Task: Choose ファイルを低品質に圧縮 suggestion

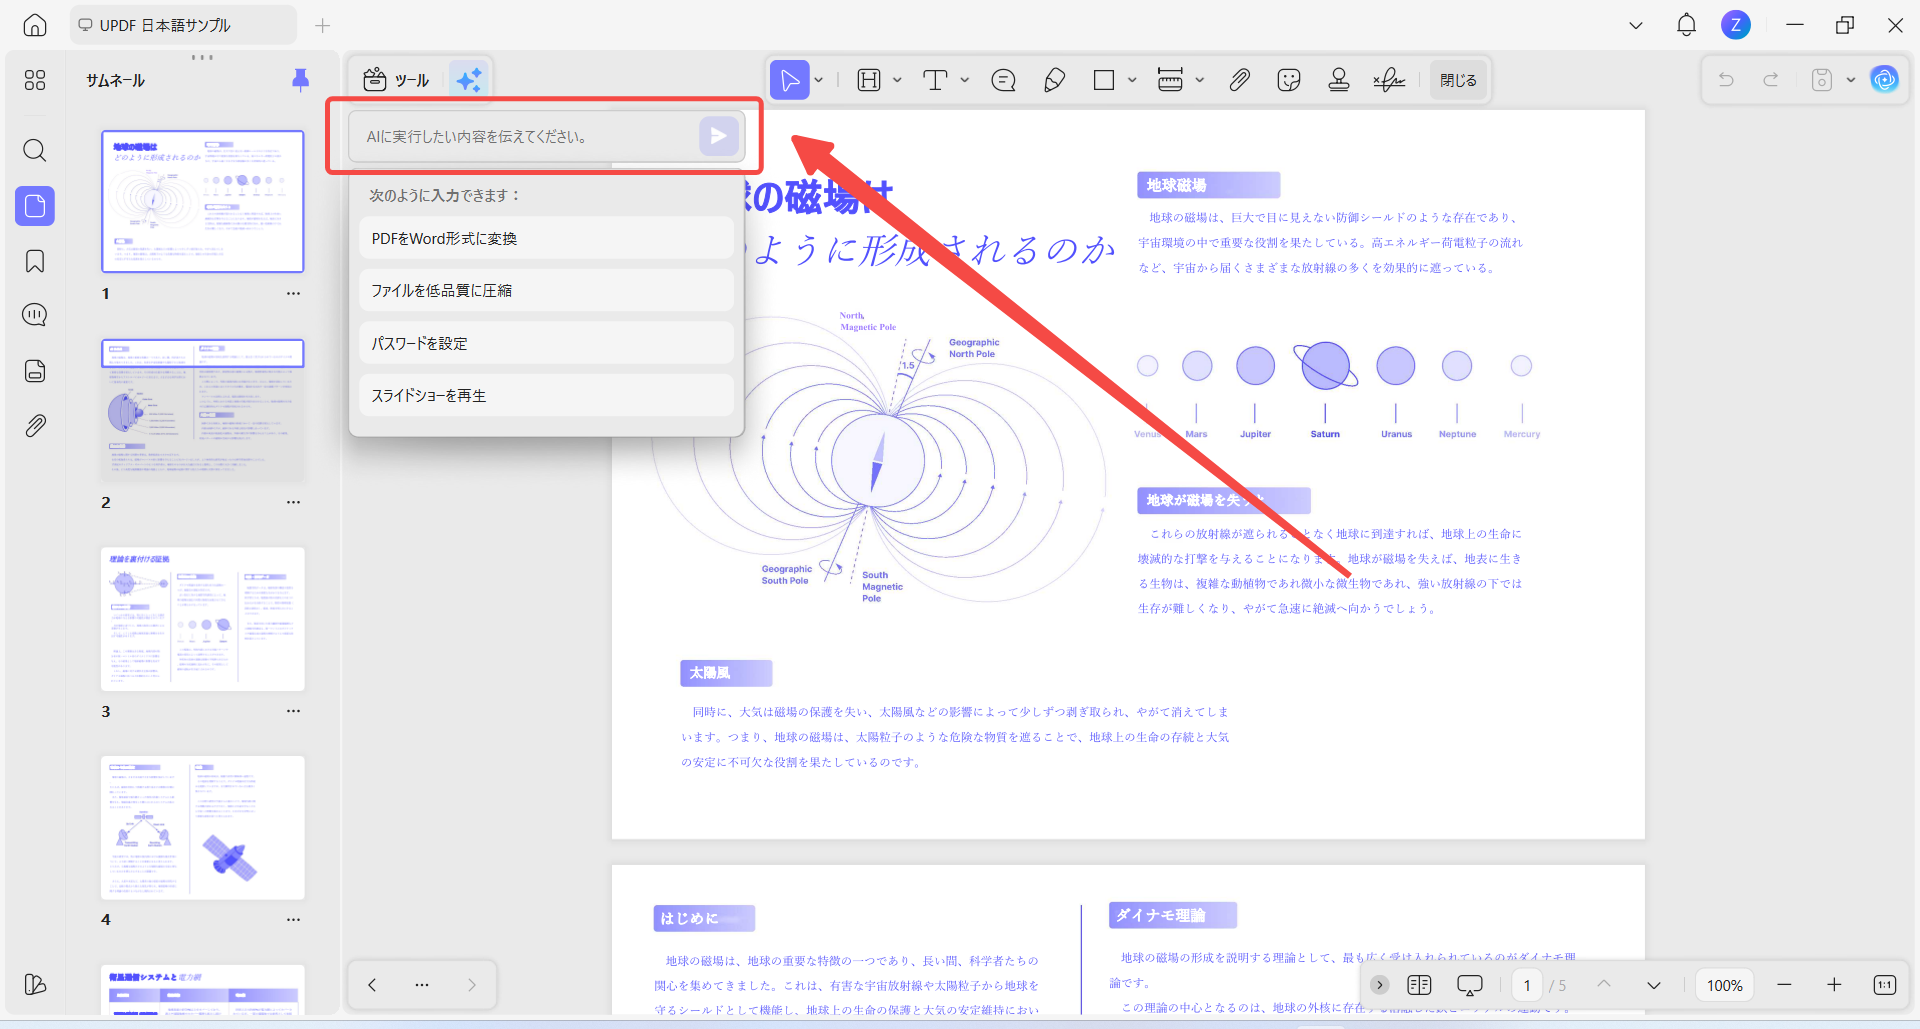Action: [546, 291]
